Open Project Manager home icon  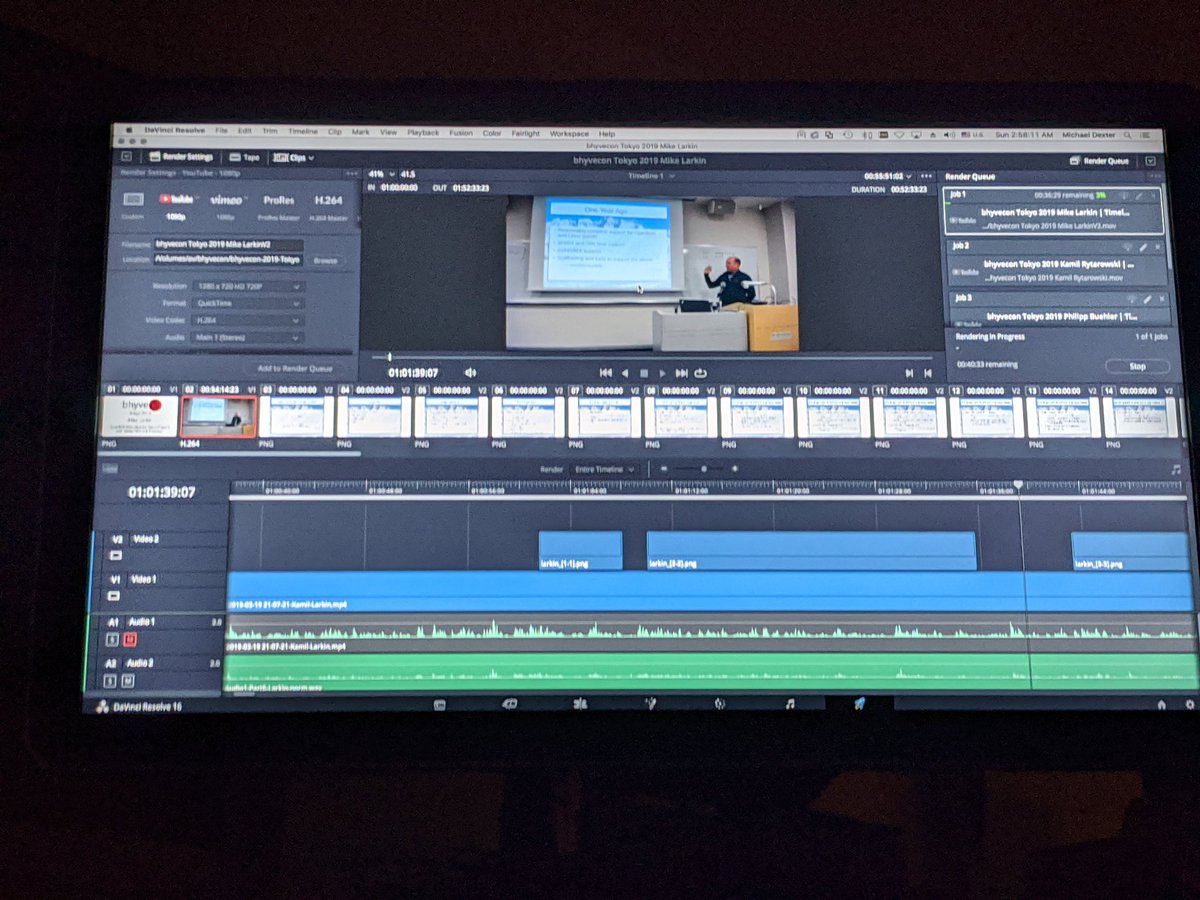(1161, 705)
